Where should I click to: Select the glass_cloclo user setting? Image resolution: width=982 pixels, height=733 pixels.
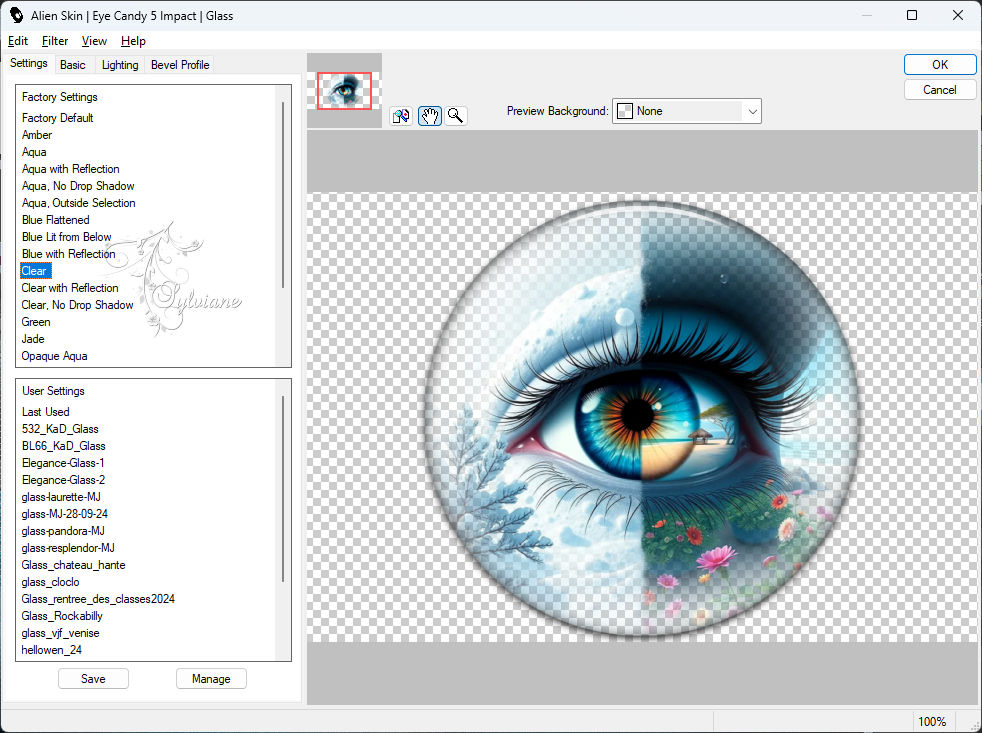pos(50,581)
